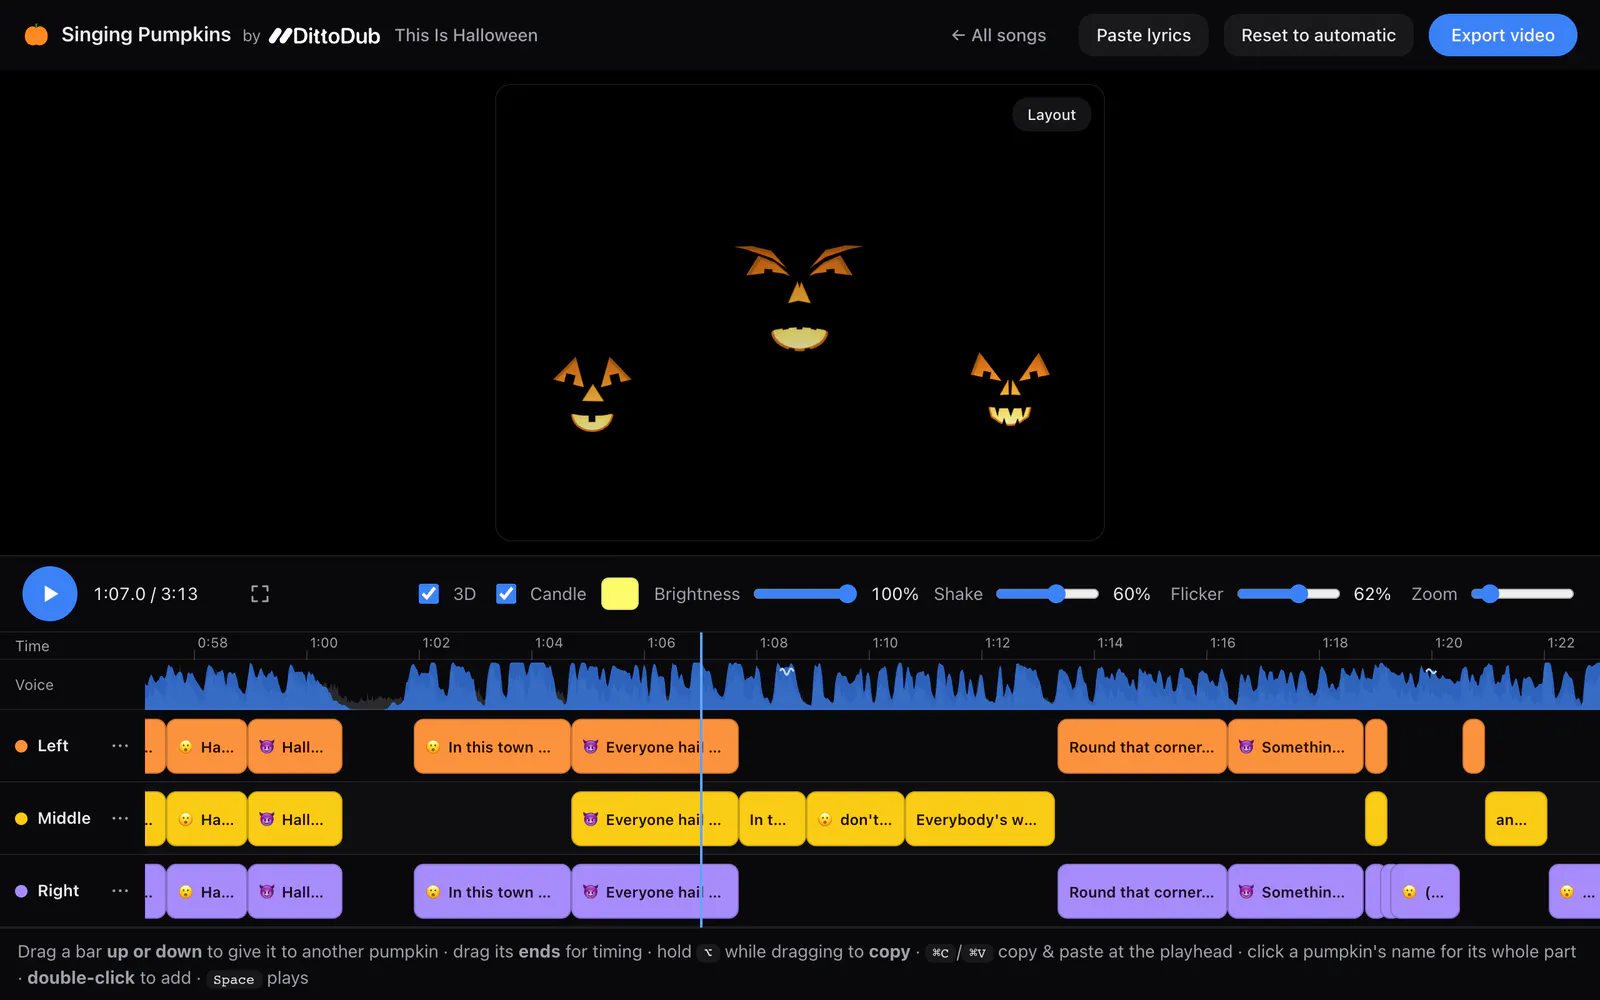The image size is (1600, 1000).
Task: Click the center pumpkin in the preview
Action: pyautogui.click(x=799, y=298)
